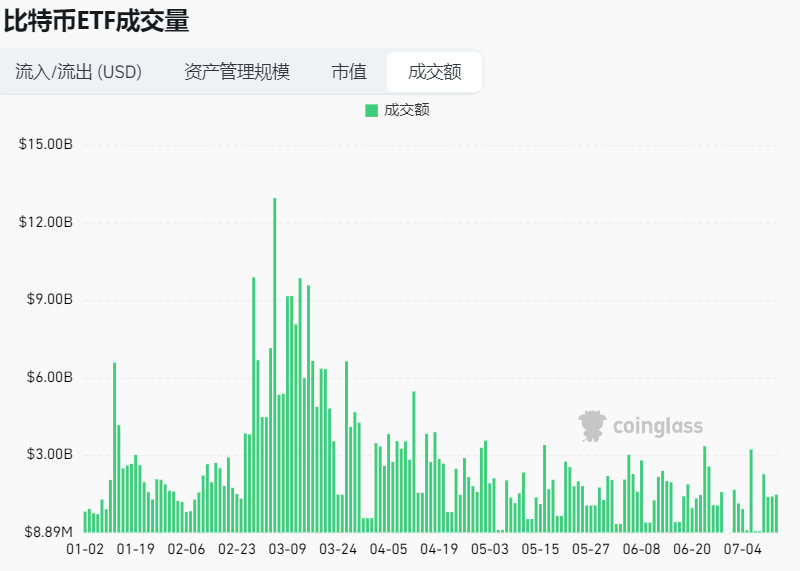Switch to the 流入/流出 (USD) tab
The height and width of the screenshot is (571, 800).
(78, 72)
